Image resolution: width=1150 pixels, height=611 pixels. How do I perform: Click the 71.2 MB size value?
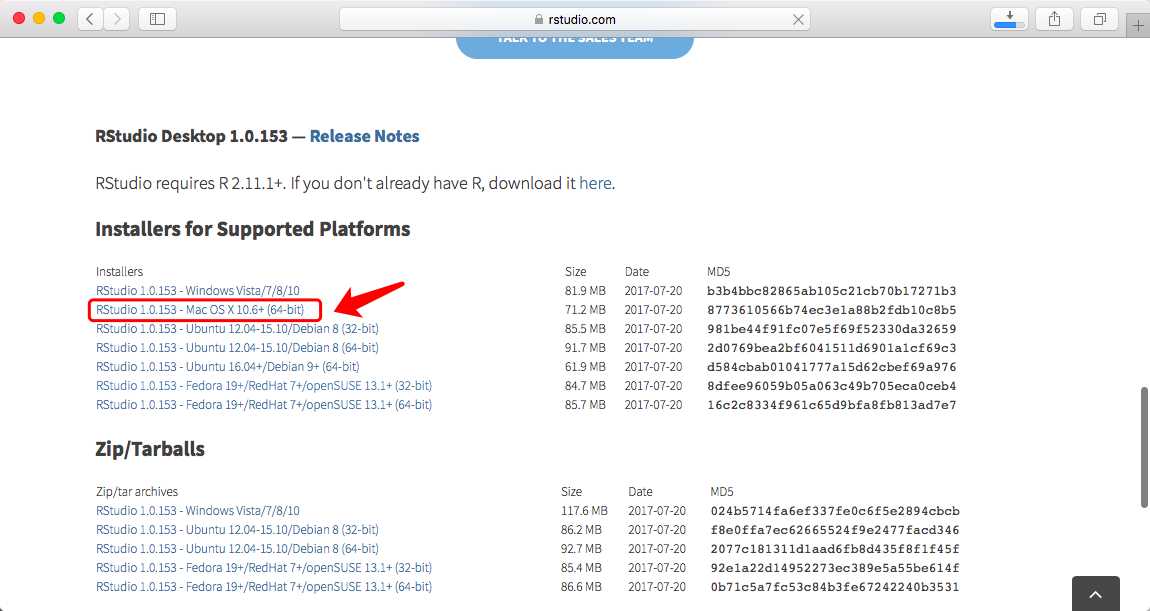585,310
